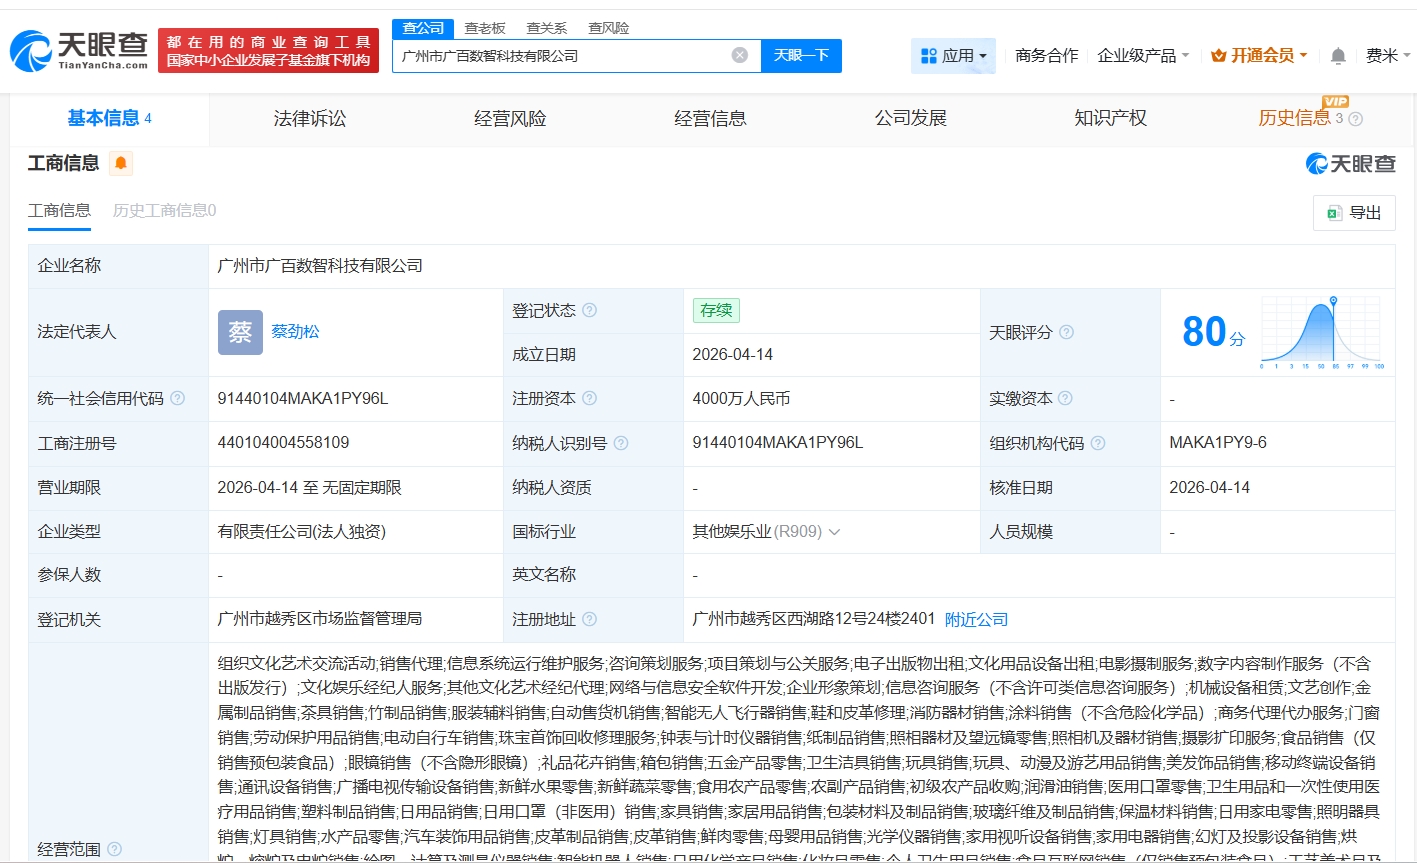Open the 开通会员 membership dropdown
This screenshot has height=863, width=1417.
coord(1259,56)
